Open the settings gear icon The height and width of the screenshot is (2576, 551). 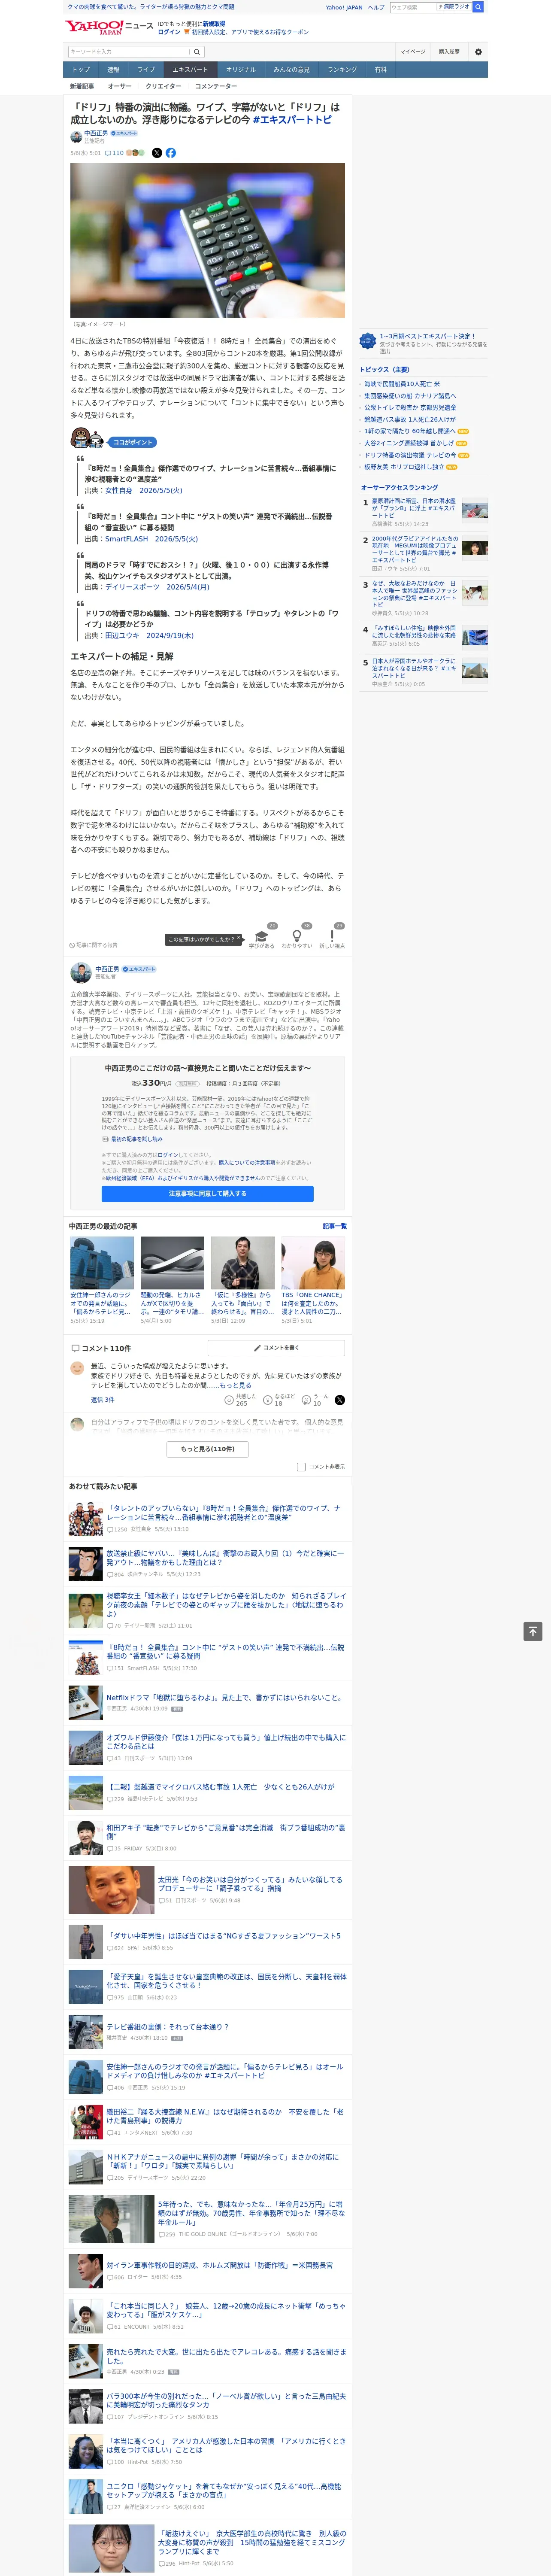tap(478, 52)
